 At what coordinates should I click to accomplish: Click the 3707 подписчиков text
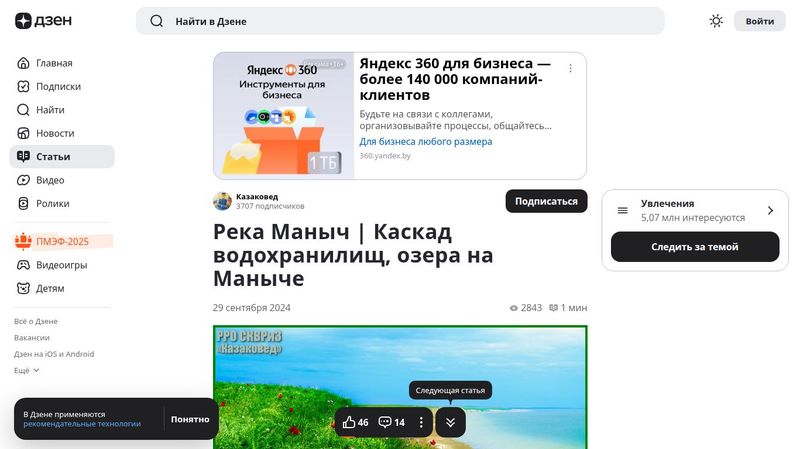[270, 206]
